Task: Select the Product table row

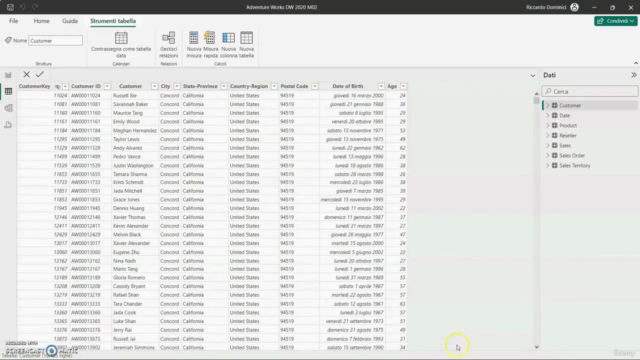Action: pos(590,125)
